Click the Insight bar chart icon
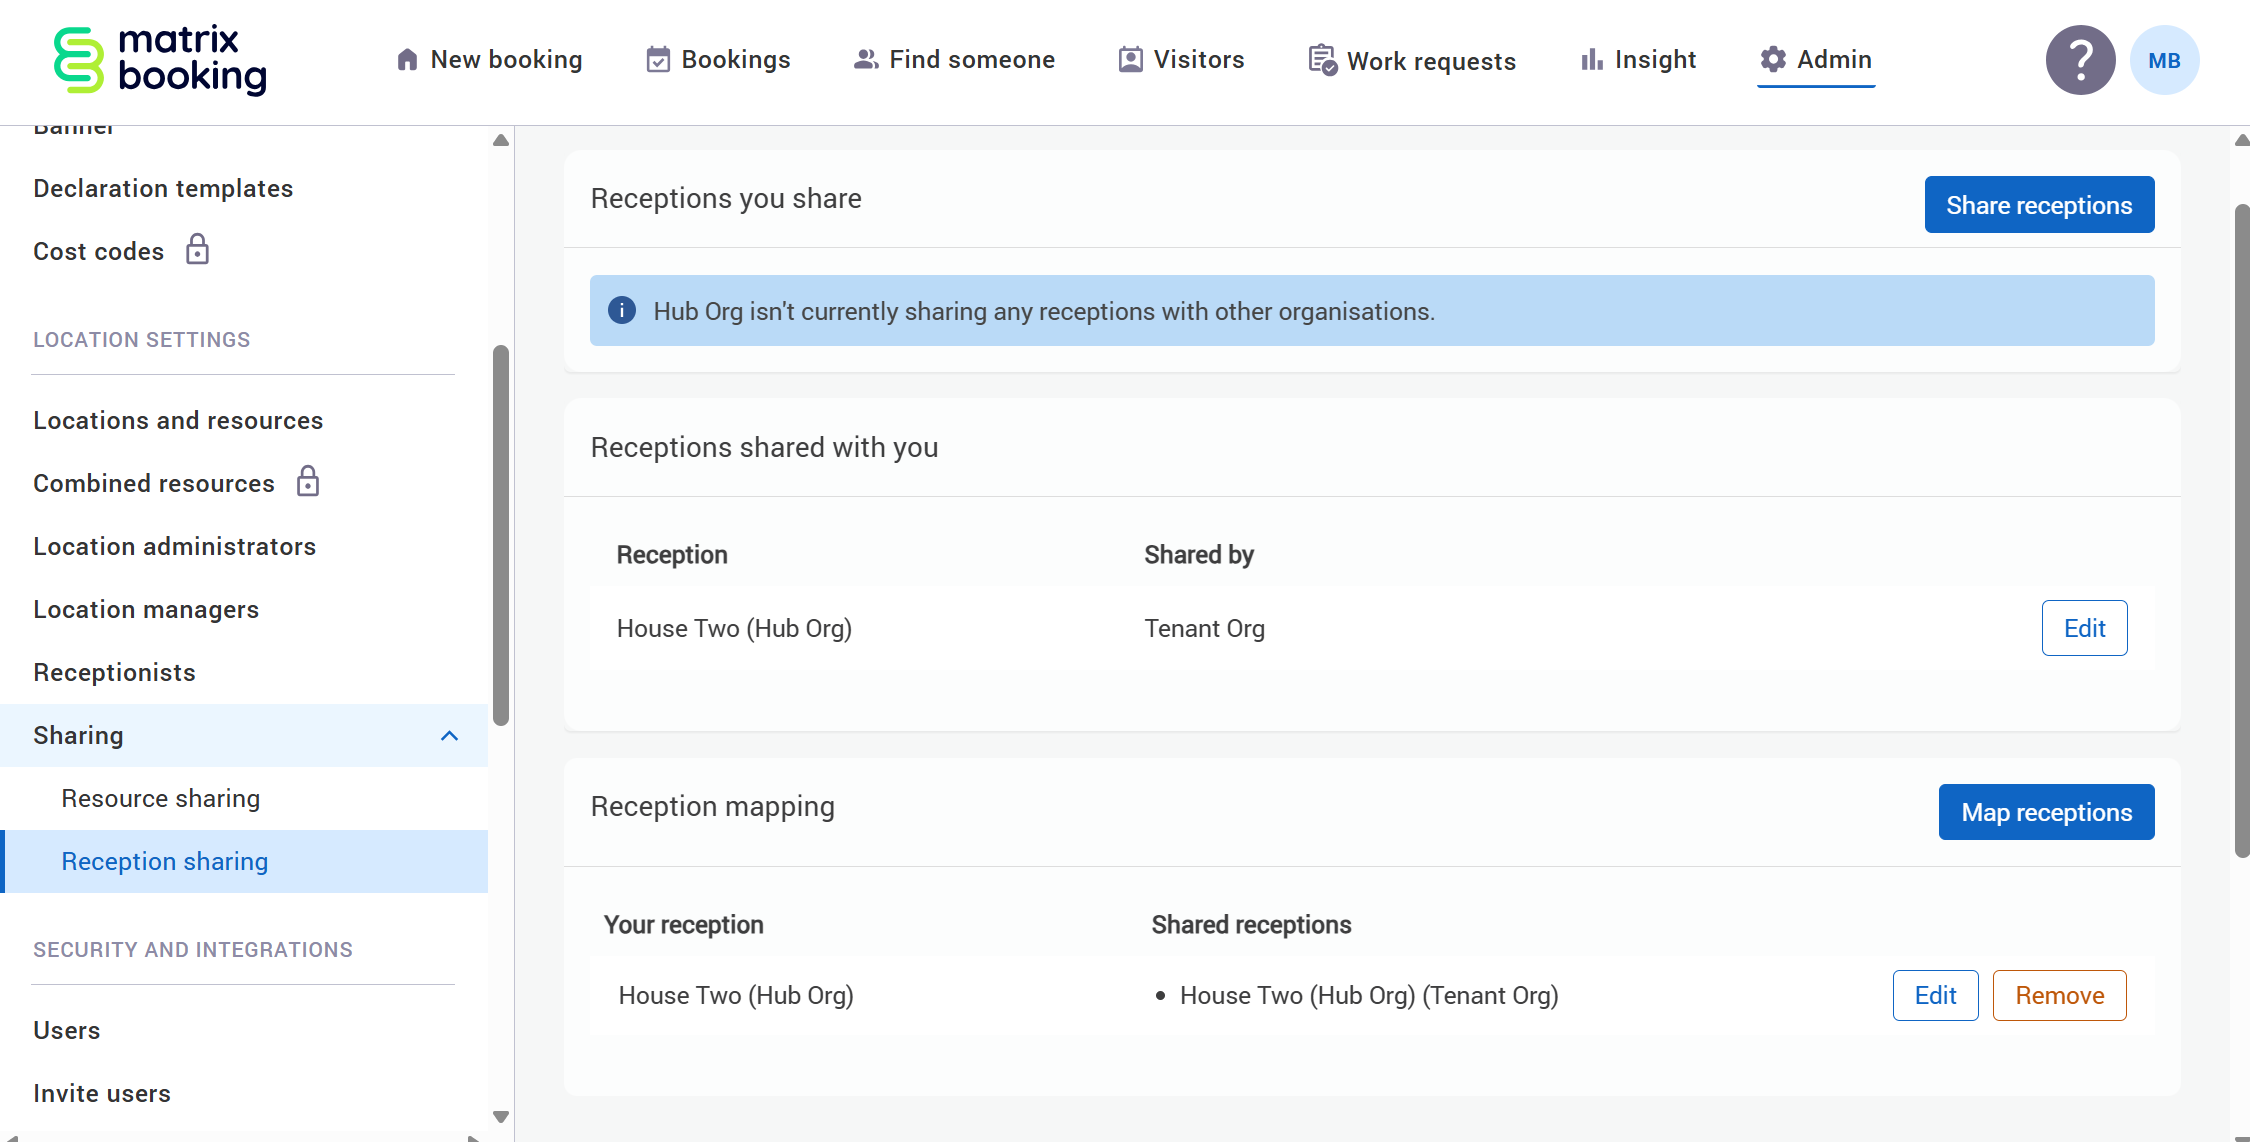Screen dimensions: 2250x1142 1591,60
